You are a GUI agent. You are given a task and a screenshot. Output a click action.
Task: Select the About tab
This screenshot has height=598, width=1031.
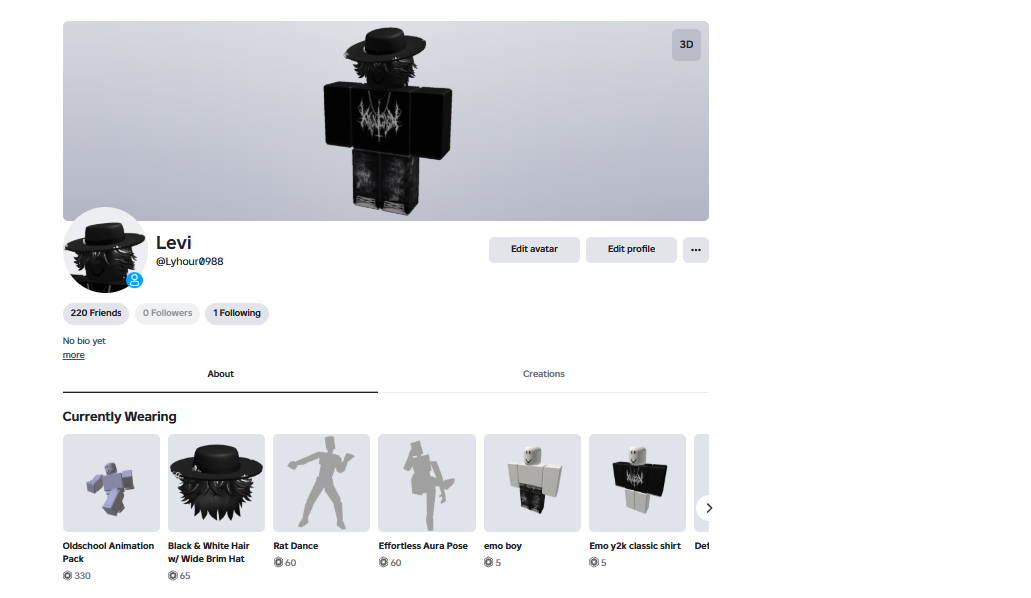click(220, 374)
